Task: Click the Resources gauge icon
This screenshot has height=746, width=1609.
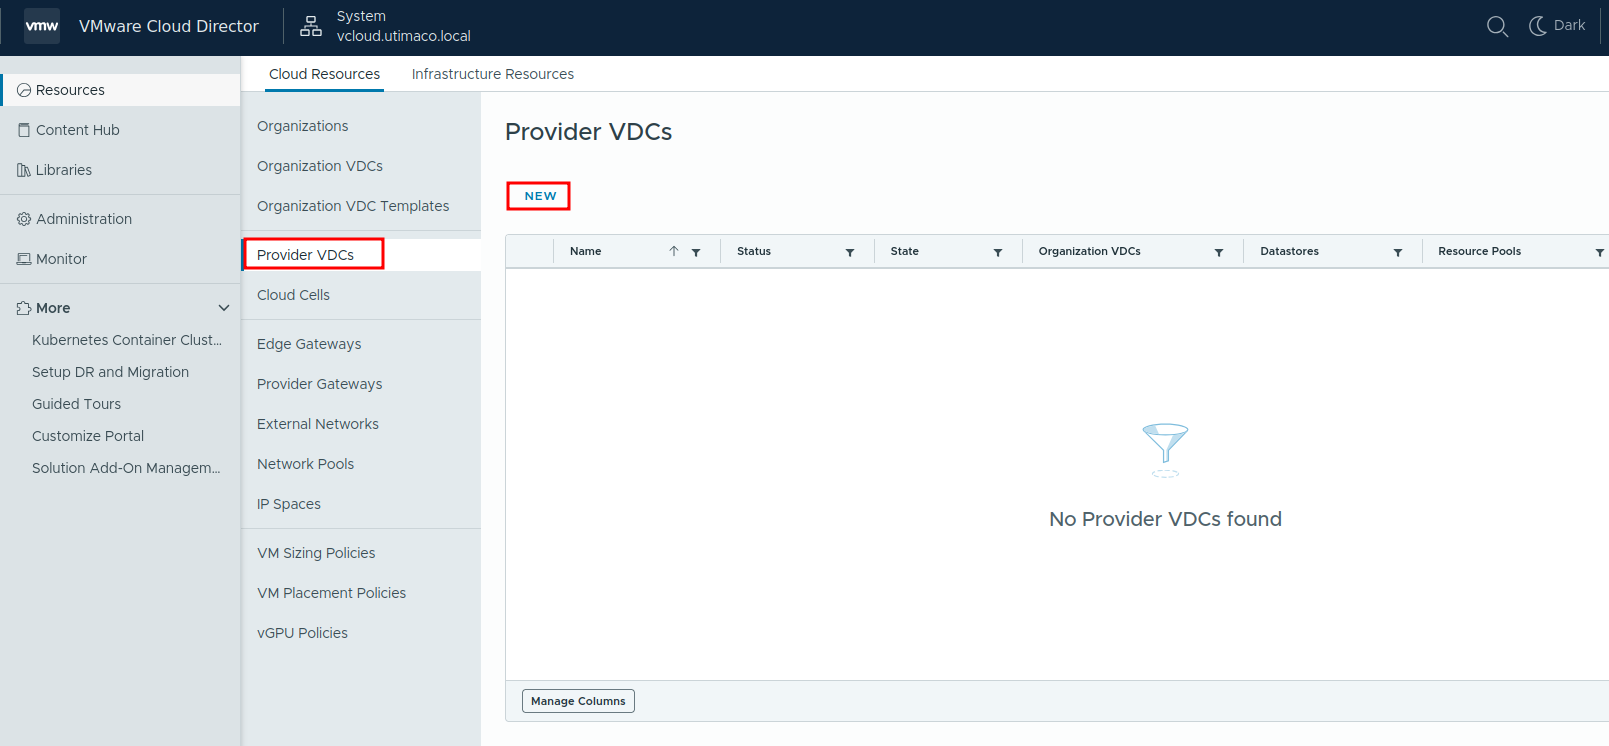Action: [x=24, y=90]
